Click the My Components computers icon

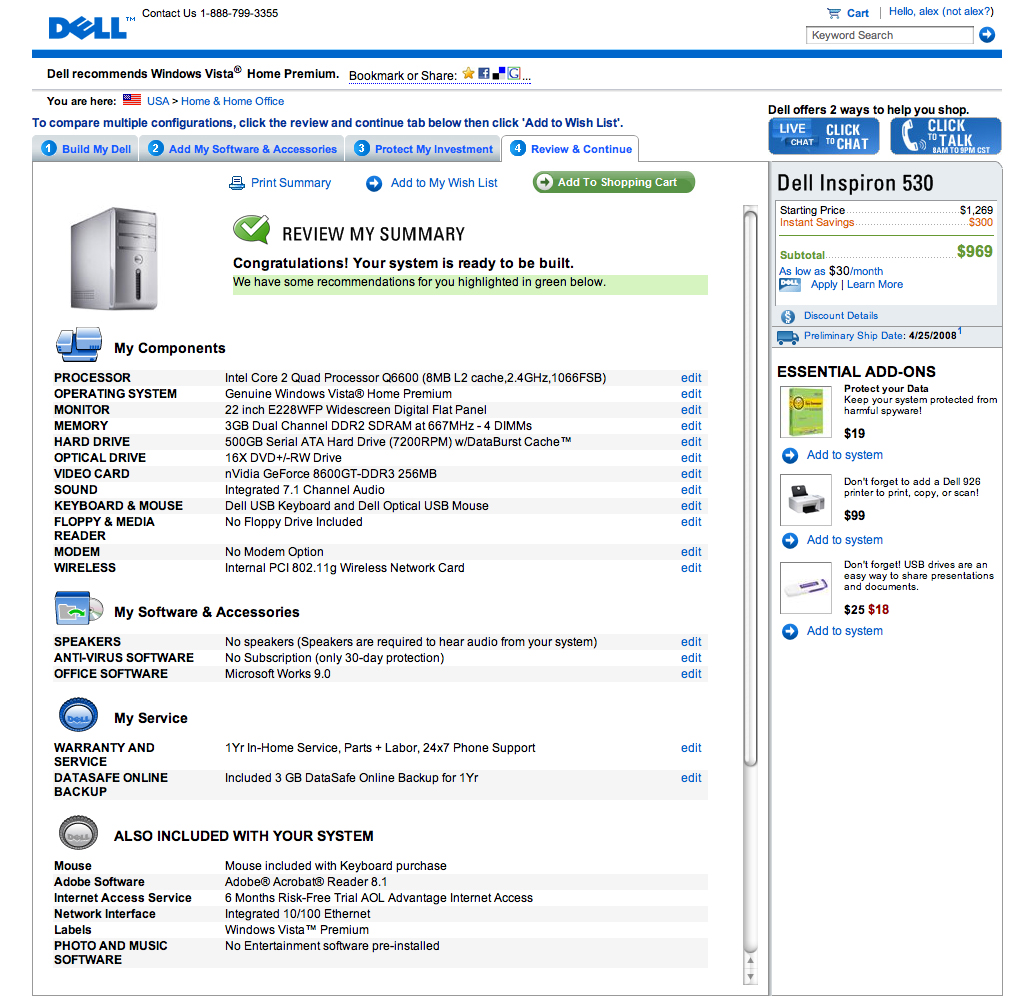point(79,345)
